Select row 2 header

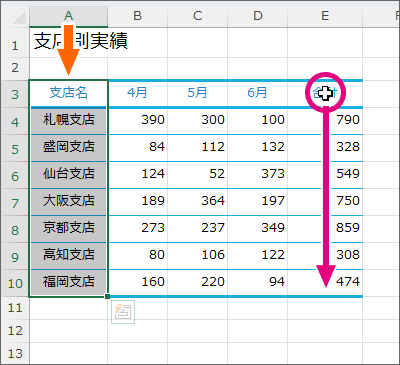15,68
